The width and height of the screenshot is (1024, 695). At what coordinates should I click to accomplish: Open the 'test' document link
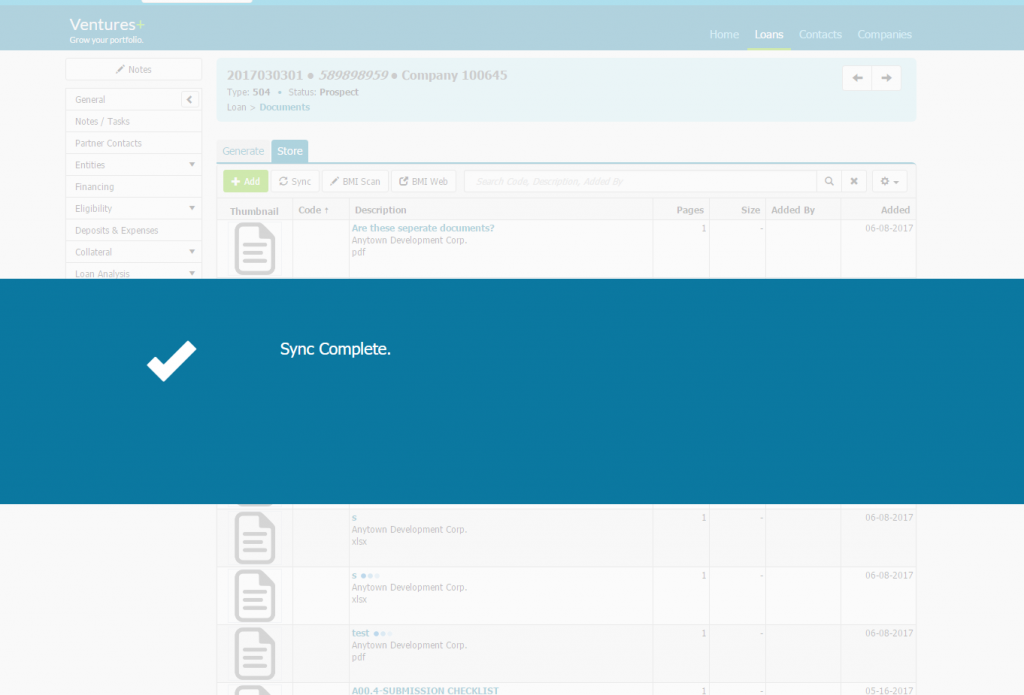point(360,633)
